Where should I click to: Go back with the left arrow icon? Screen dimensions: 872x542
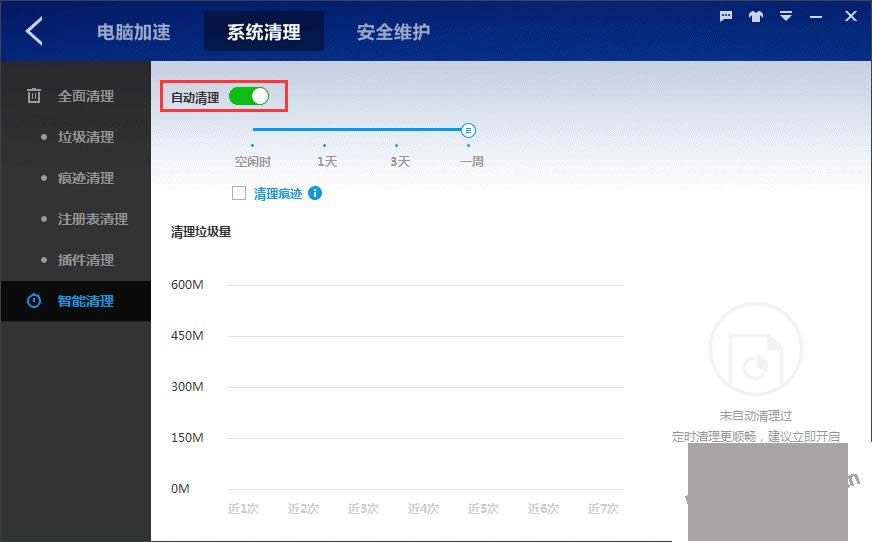pos(34,31)
